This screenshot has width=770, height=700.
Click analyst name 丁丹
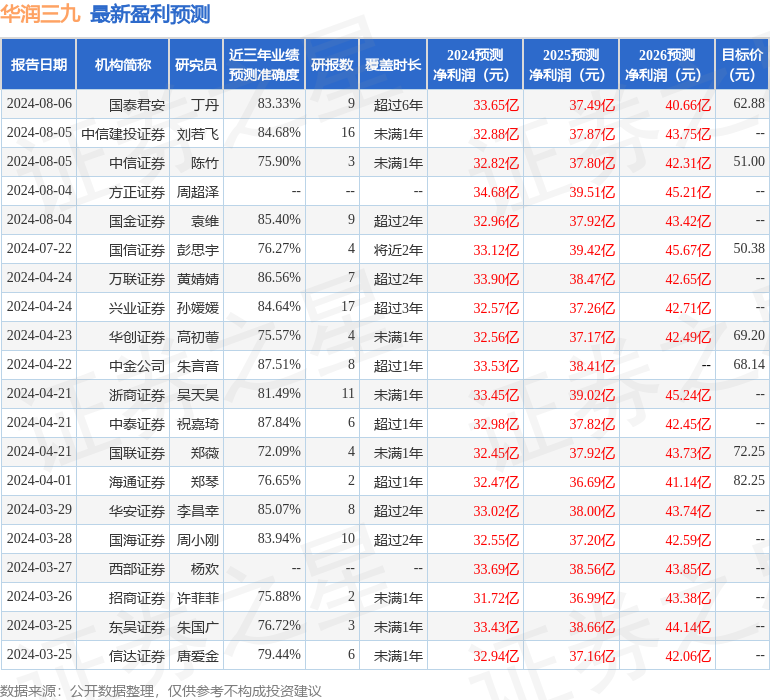(x=205, y=105)
